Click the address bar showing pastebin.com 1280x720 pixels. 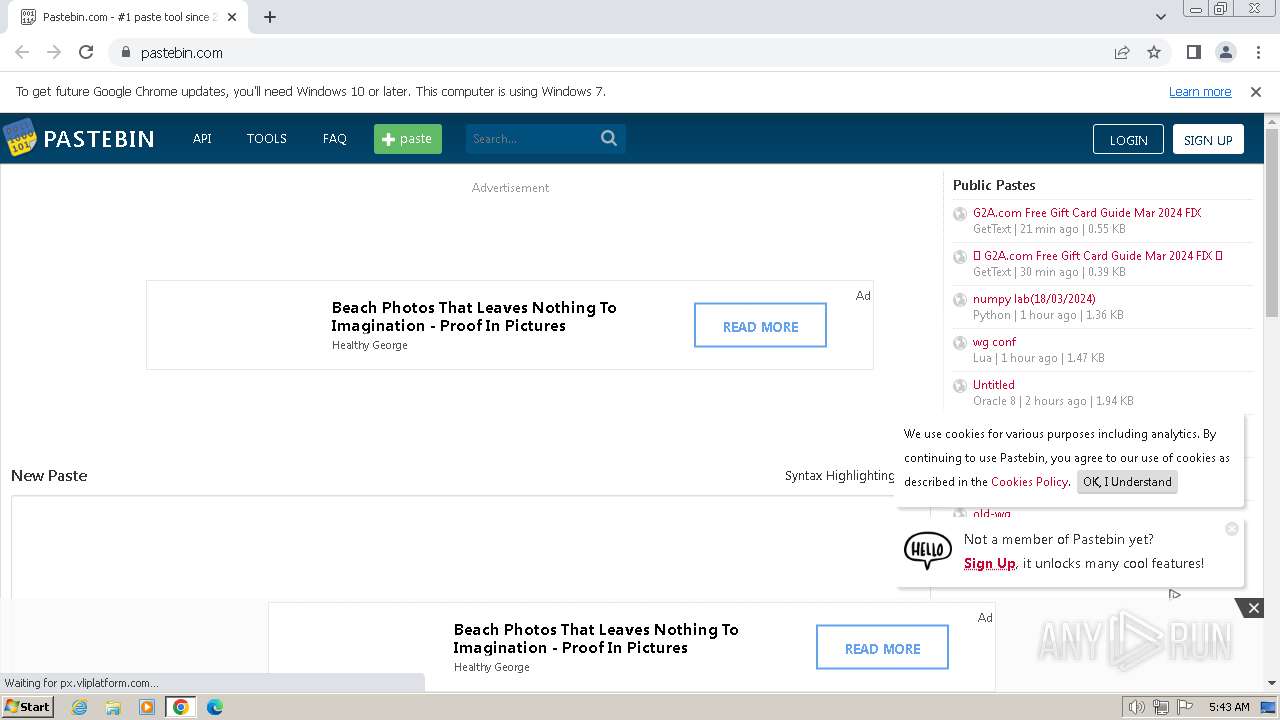pyautogui.click(x=610, y=52)
